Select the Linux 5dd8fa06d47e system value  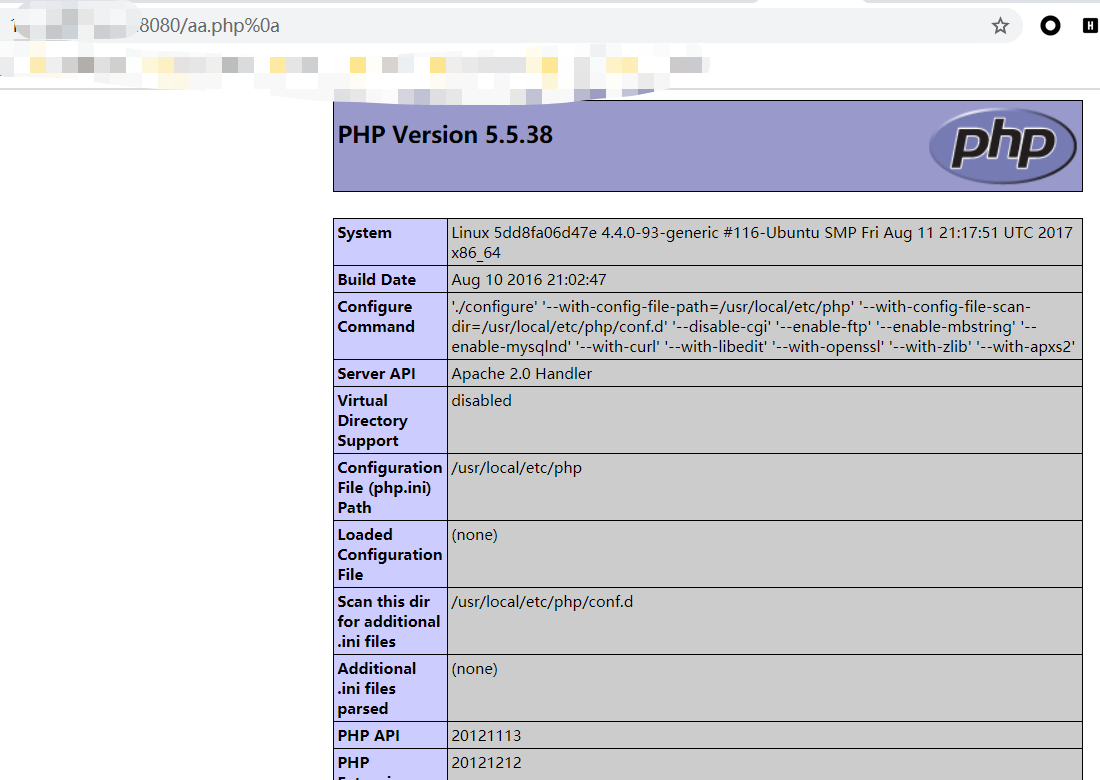[x=762, y=243]
